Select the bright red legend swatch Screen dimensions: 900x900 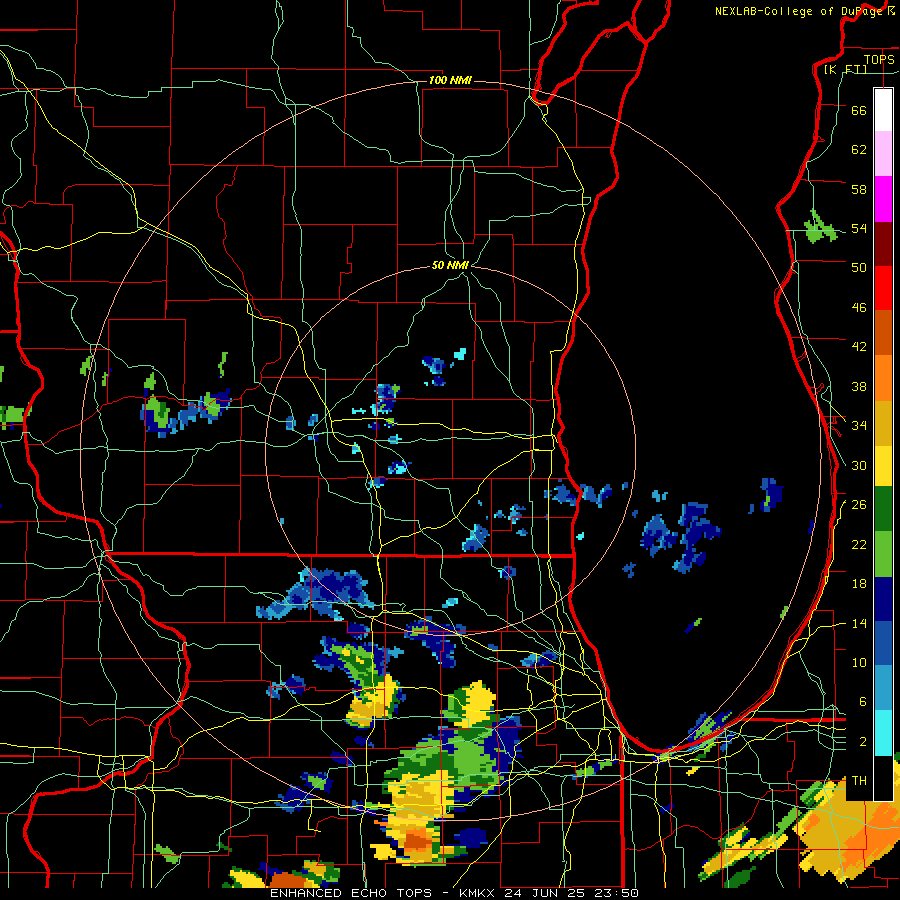883,288
